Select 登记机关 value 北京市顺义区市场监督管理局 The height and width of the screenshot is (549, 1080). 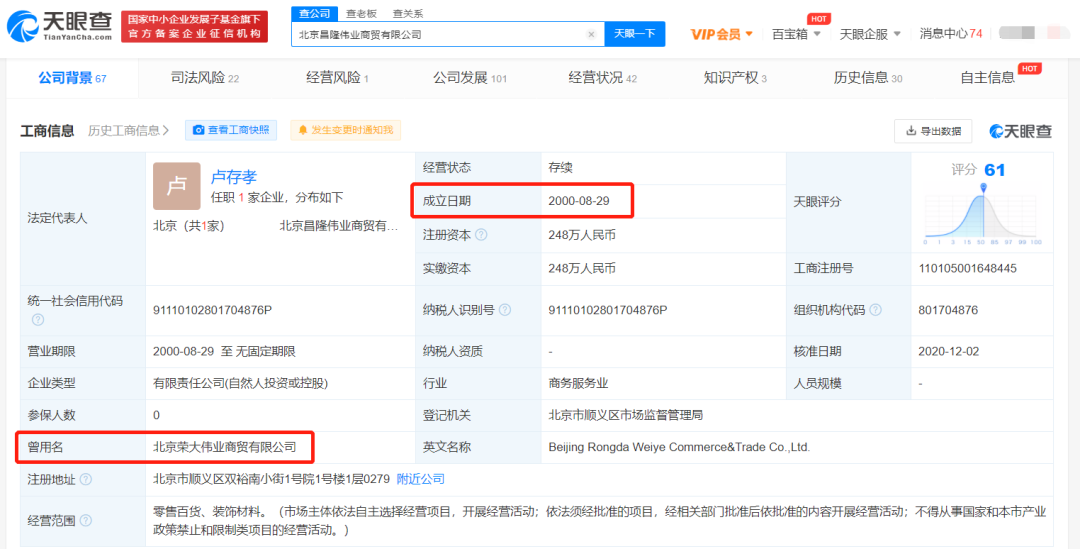(625, 415)
